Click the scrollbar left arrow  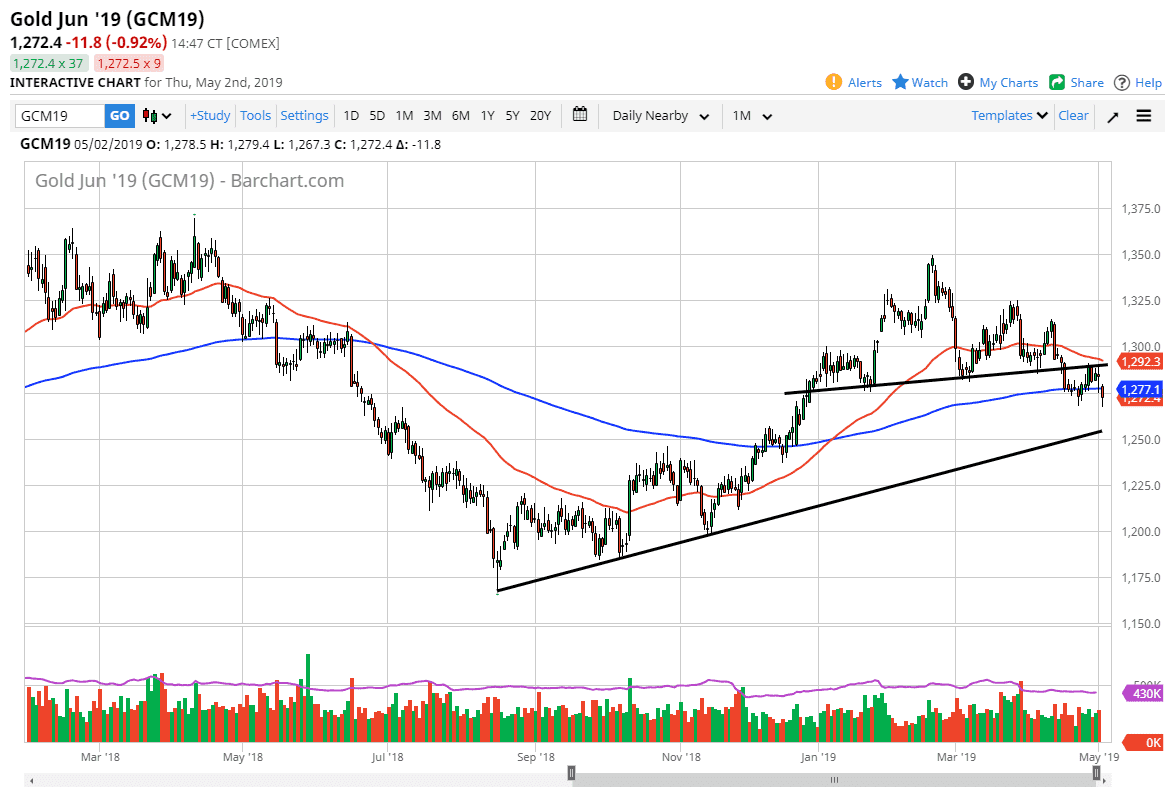[x=31, y=780]
